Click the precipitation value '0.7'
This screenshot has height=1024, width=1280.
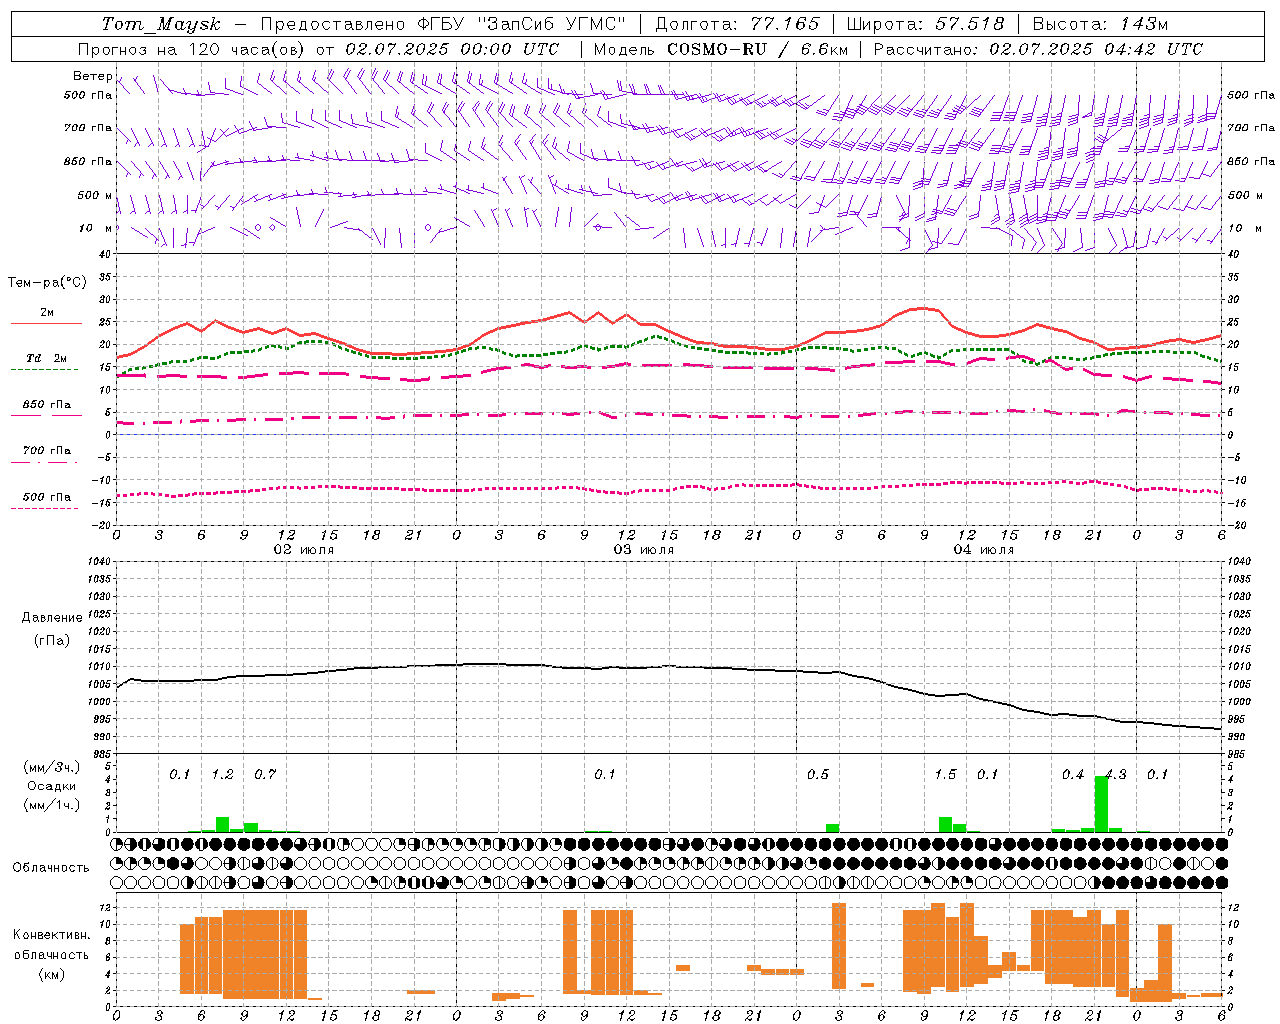[265, 775]
